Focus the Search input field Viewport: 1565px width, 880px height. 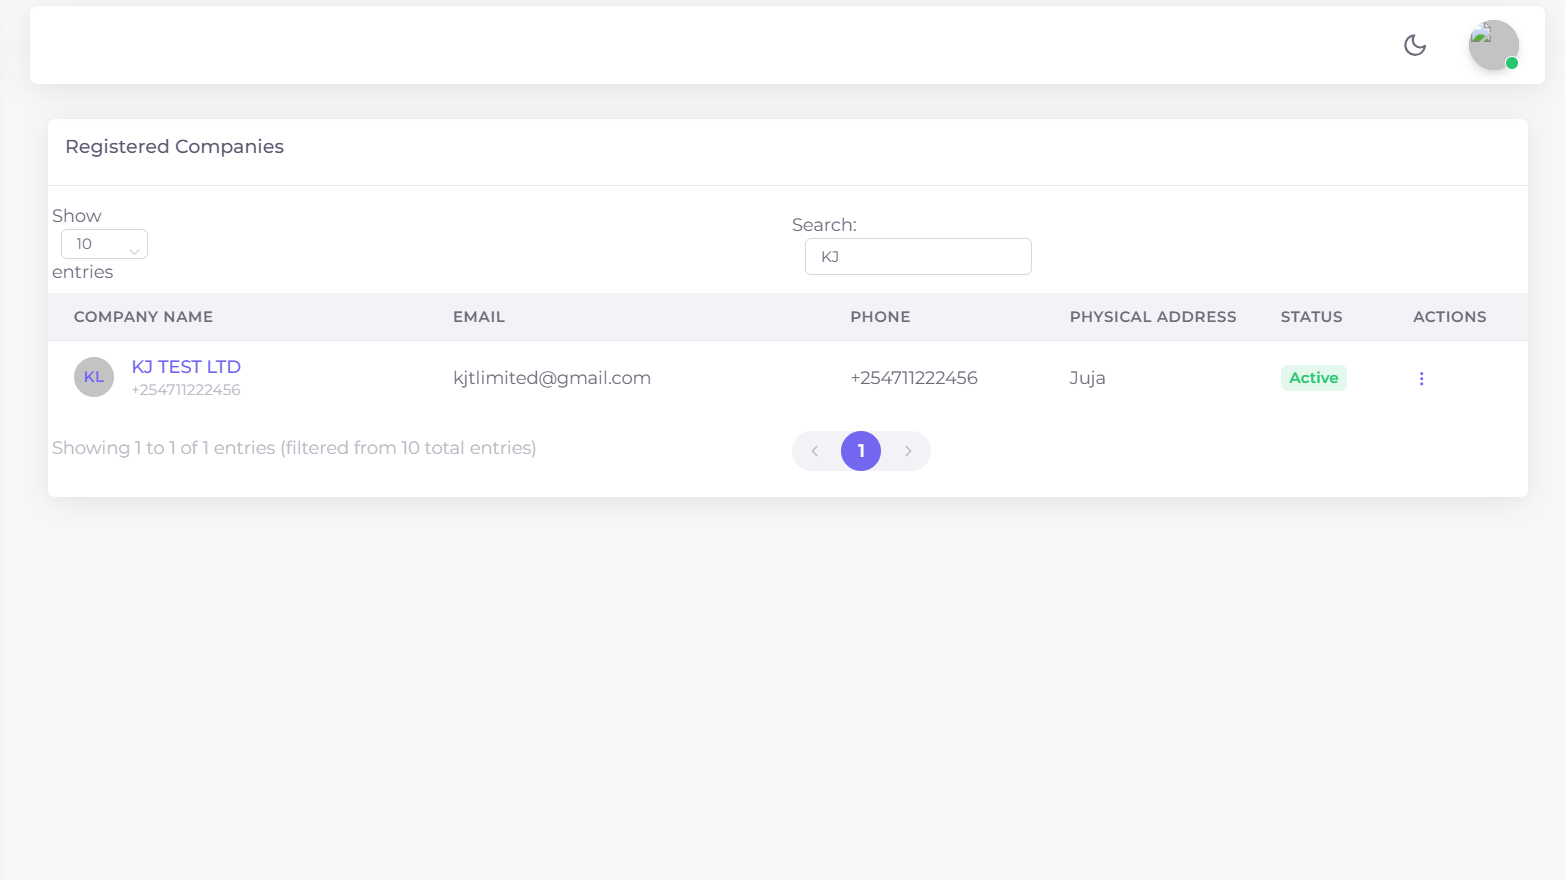[917, 257]
